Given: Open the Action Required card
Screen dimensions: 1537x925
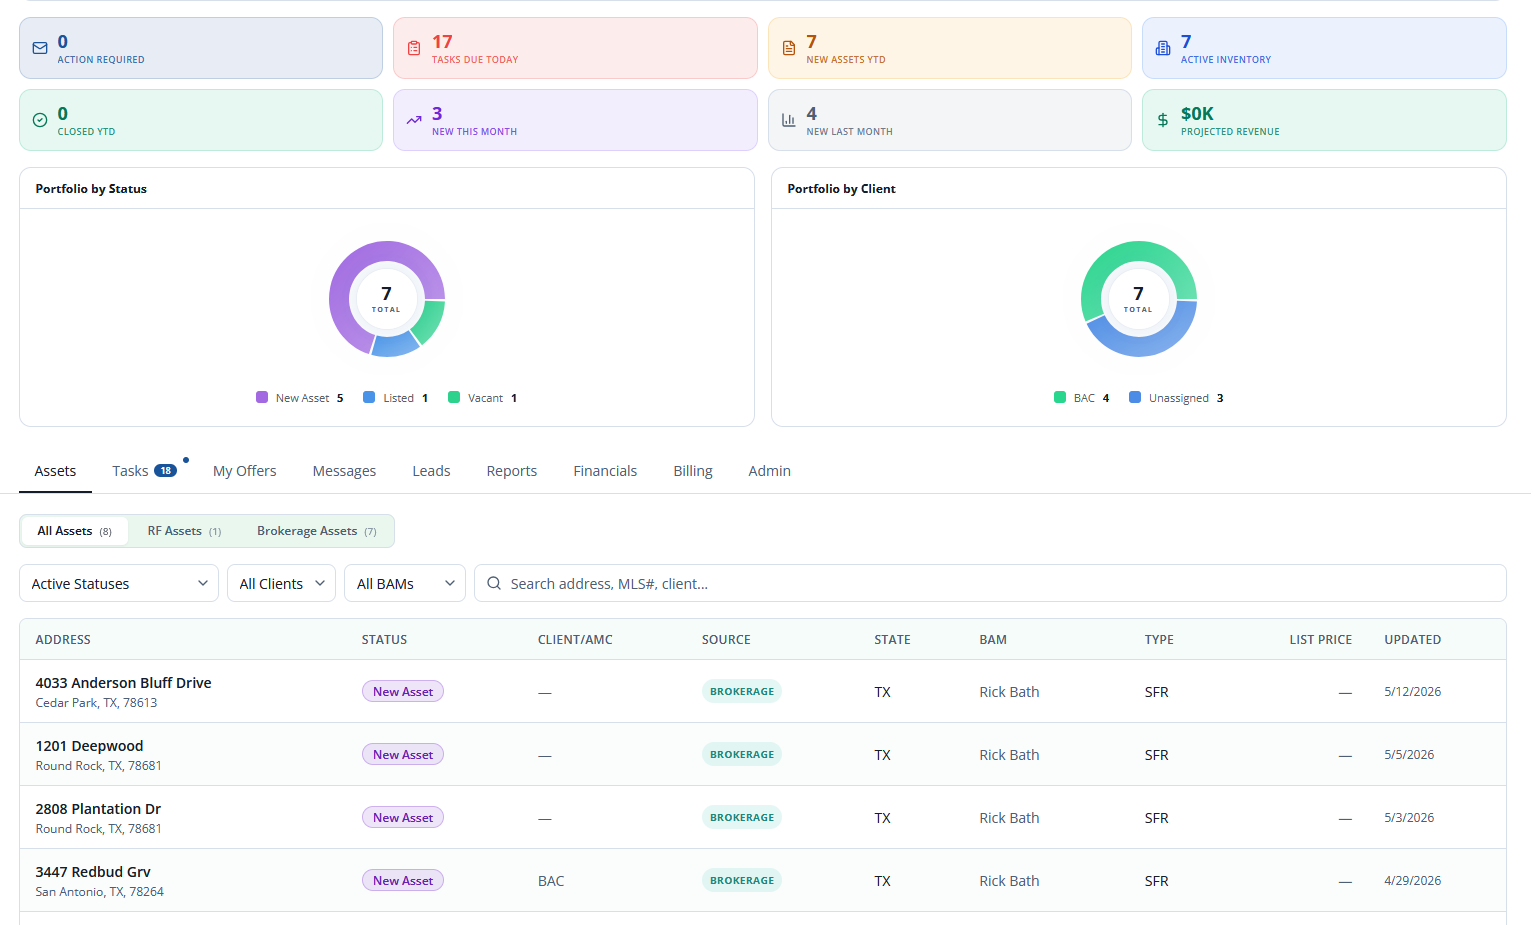Looking at the screenshot, I should tap(201, 48).
